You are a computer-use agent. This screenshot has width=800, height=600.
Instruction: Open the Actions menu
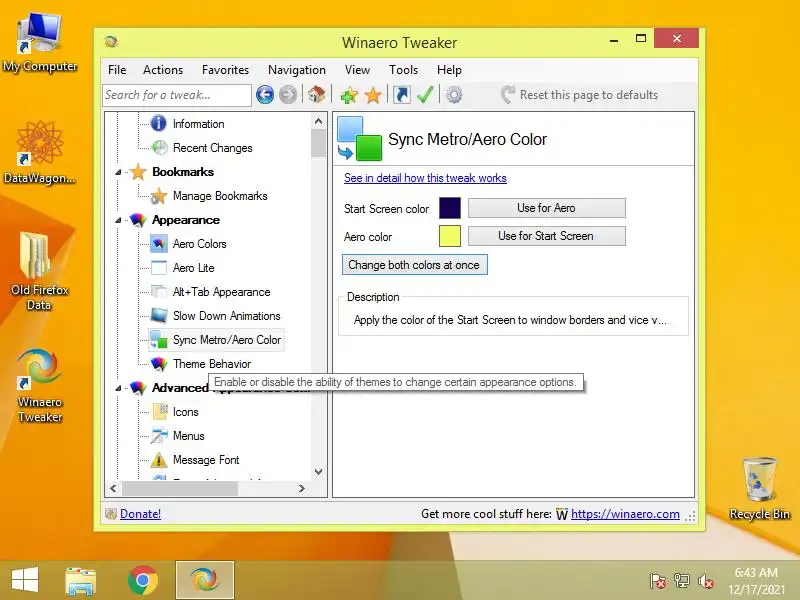tap(163, 70)
